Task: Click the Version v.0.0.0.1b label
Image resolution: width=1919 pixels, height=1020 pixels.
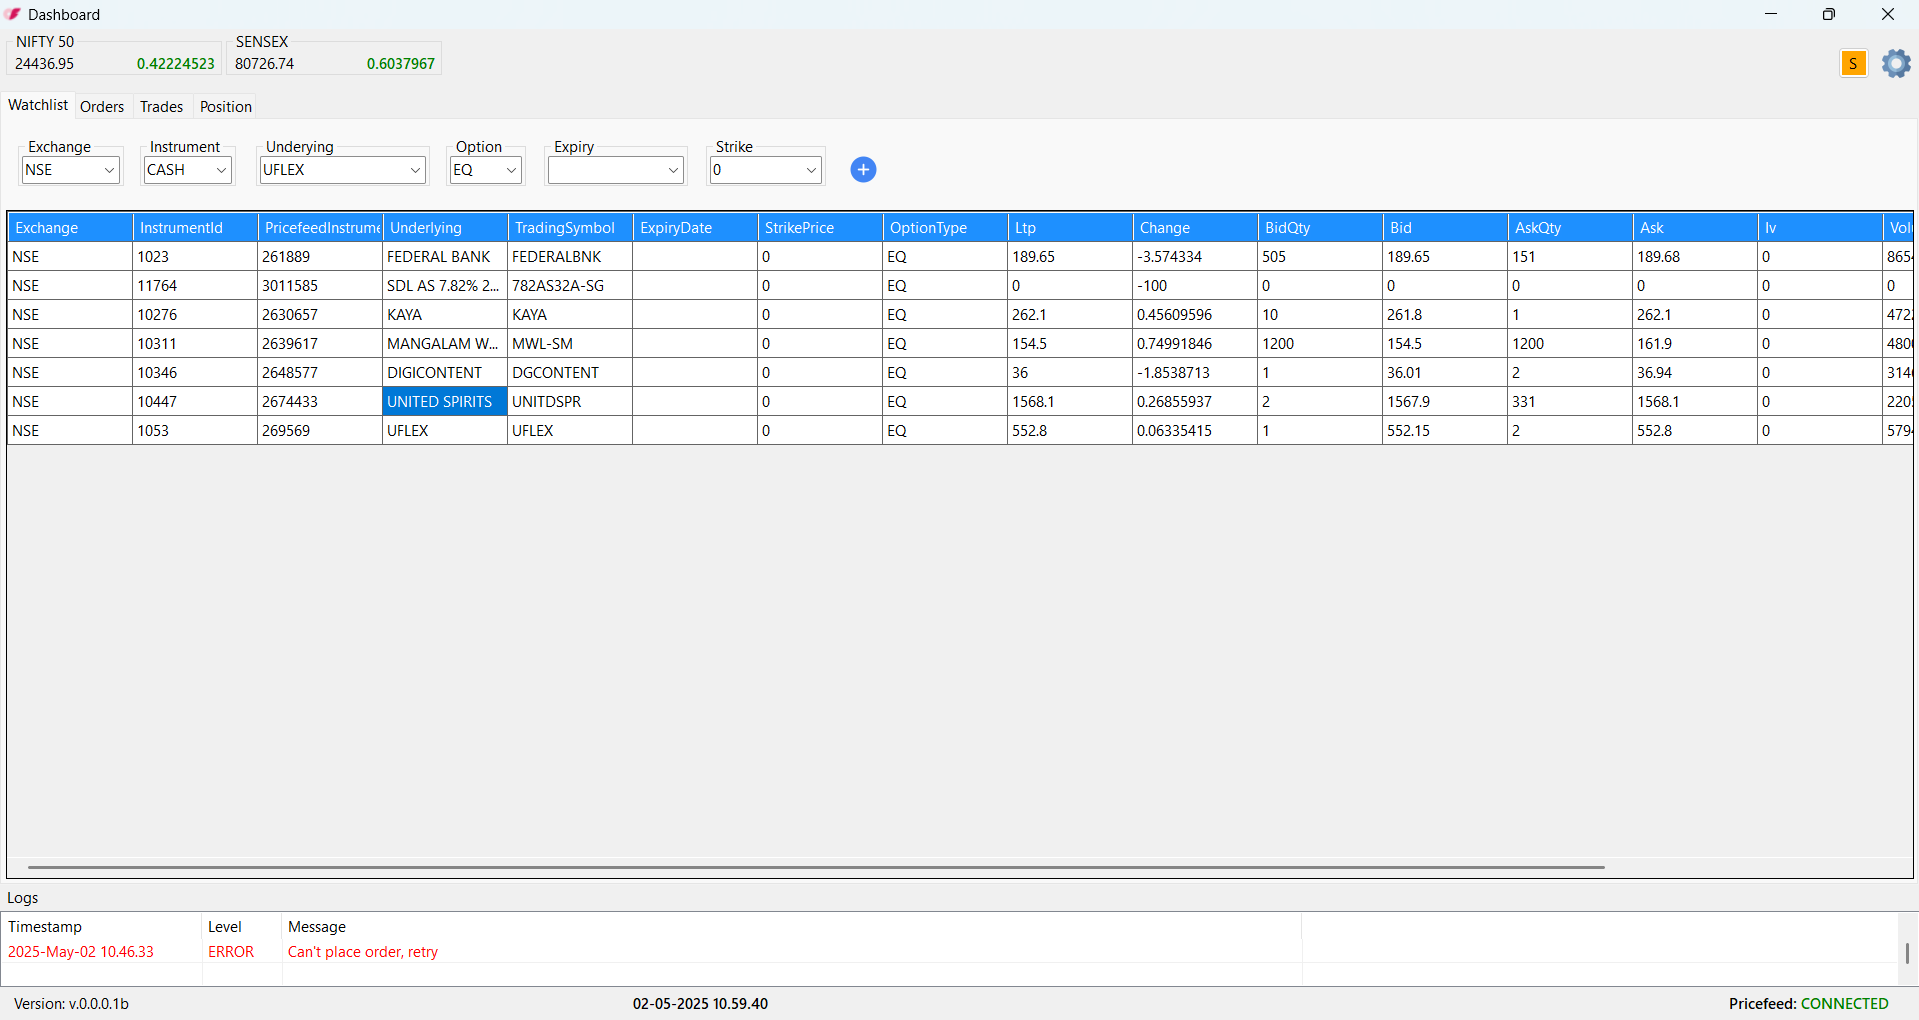Action: pyautogui.click(x=71, y=1004)
